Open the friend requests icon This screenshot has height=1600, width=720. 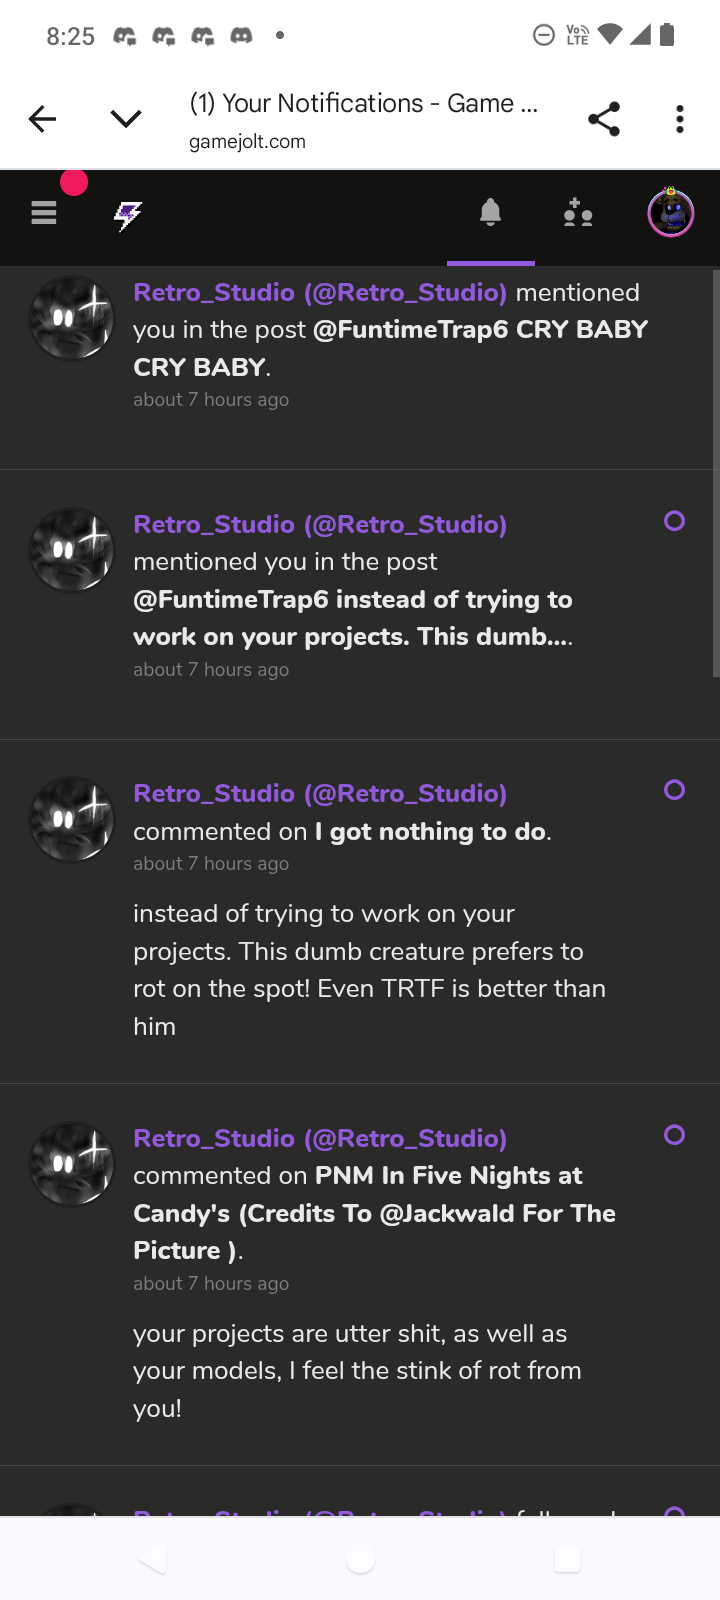click(578, 213)
